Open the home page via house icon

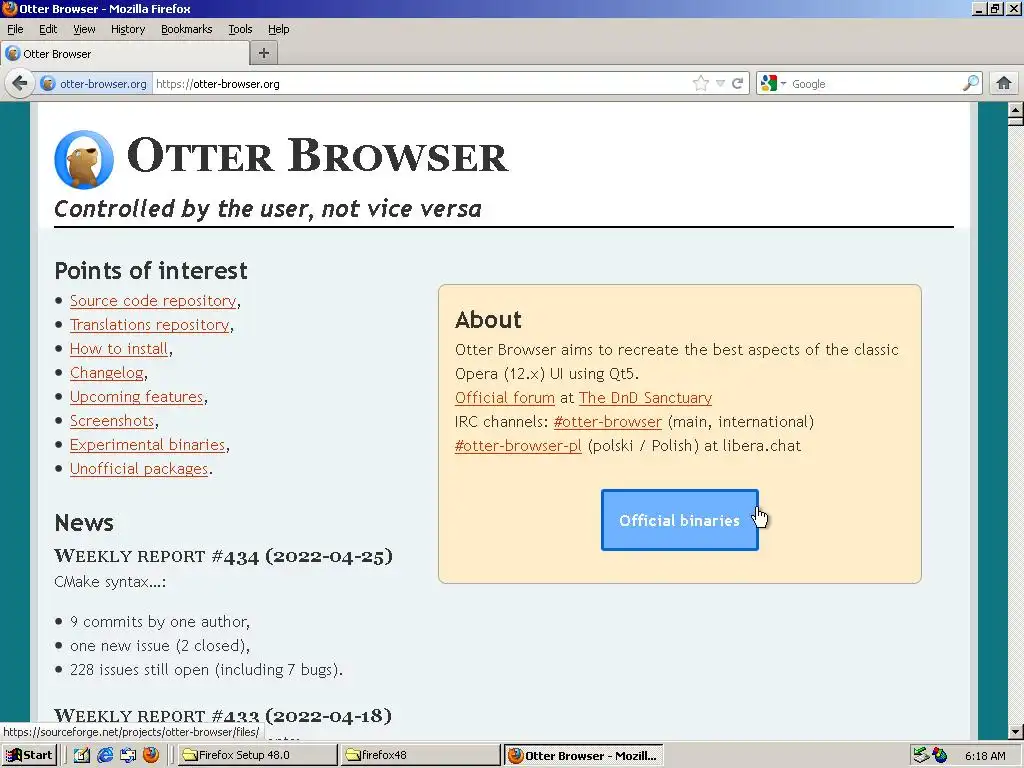coord(1004,84)
